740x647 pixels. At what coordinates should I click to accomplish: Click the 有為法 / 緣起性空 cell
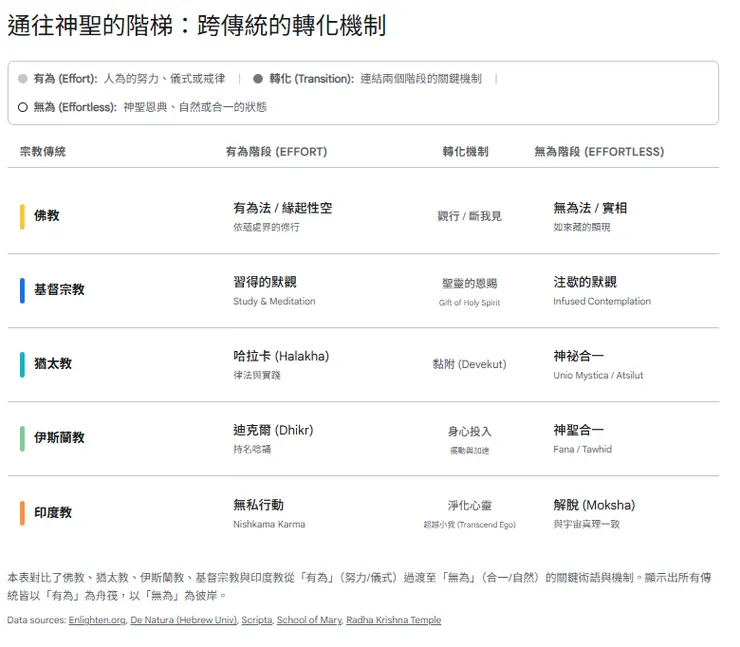coord(283,208)
